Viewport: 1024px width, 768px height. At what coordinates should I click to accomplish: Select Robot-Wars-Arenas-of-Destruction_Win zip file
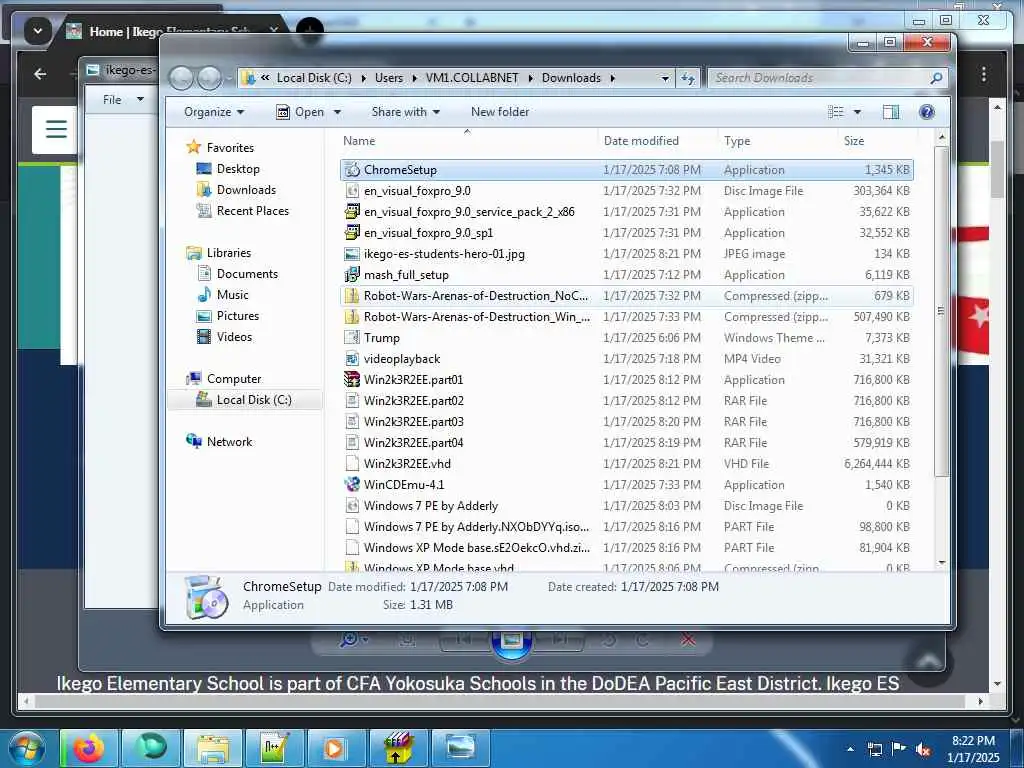(626, 317)
